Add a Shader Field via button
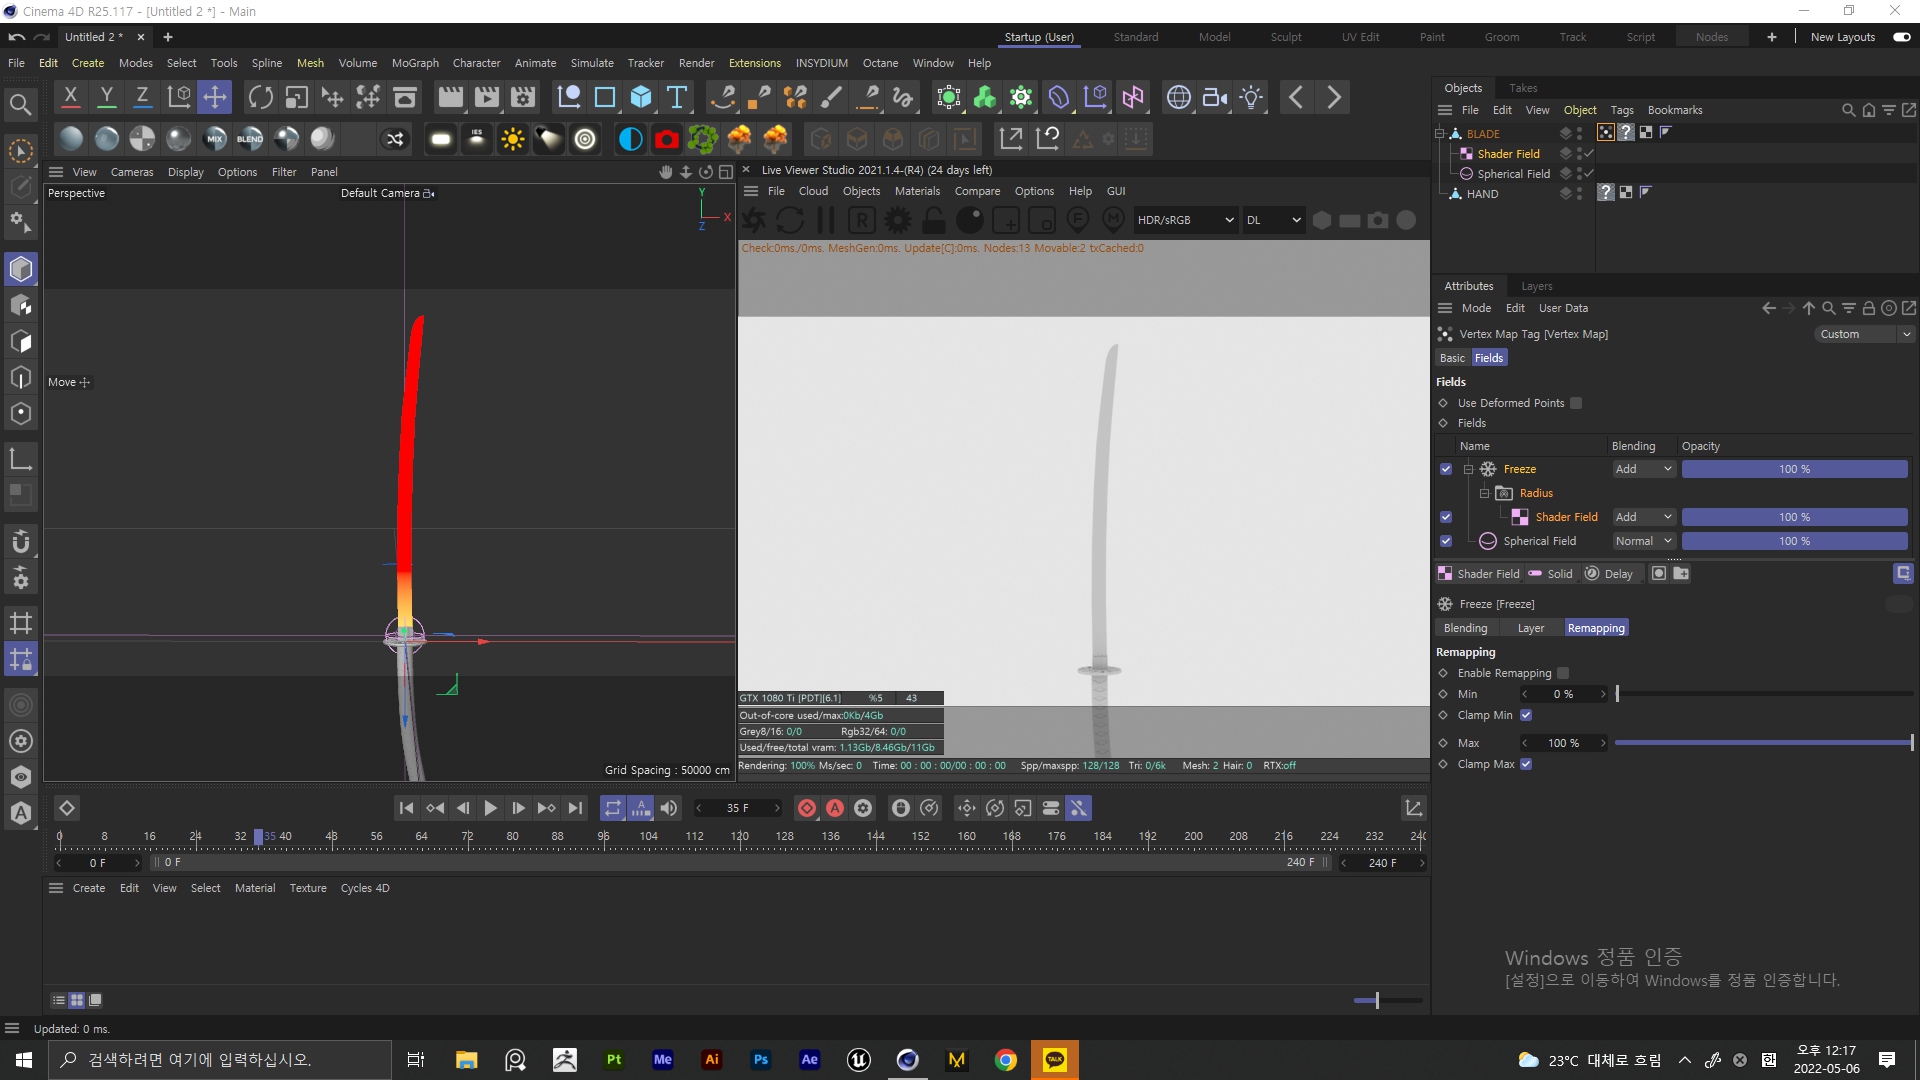This screenshot has width=1920, height=1080. point(1478,574)
